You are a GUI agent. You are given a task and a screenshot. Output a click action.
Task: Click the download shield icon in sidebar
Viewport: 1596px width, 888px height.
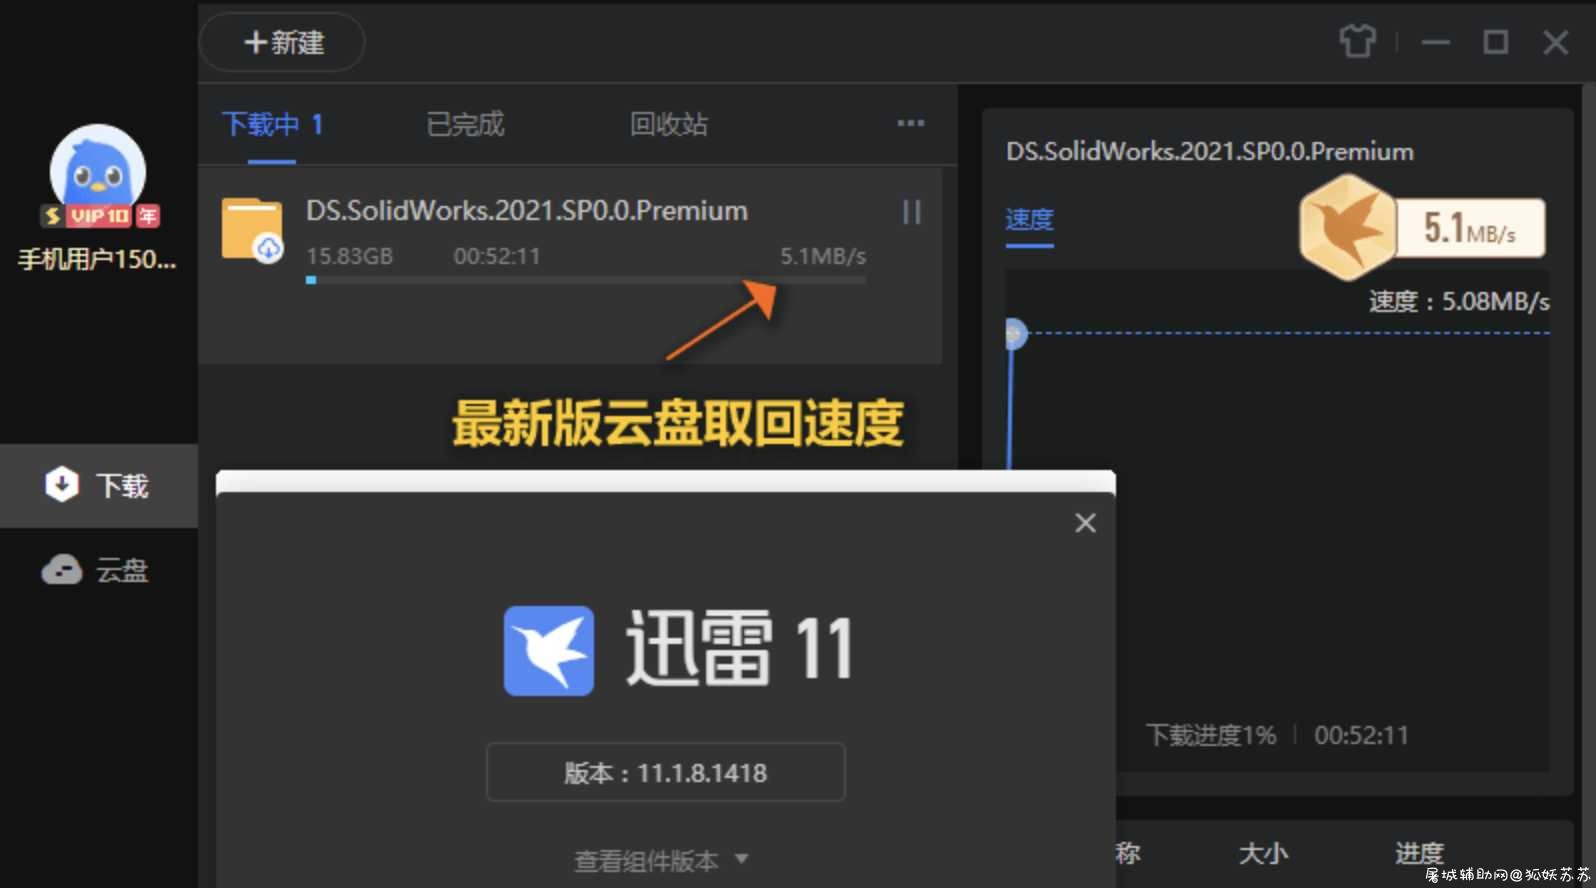point(62,485)
